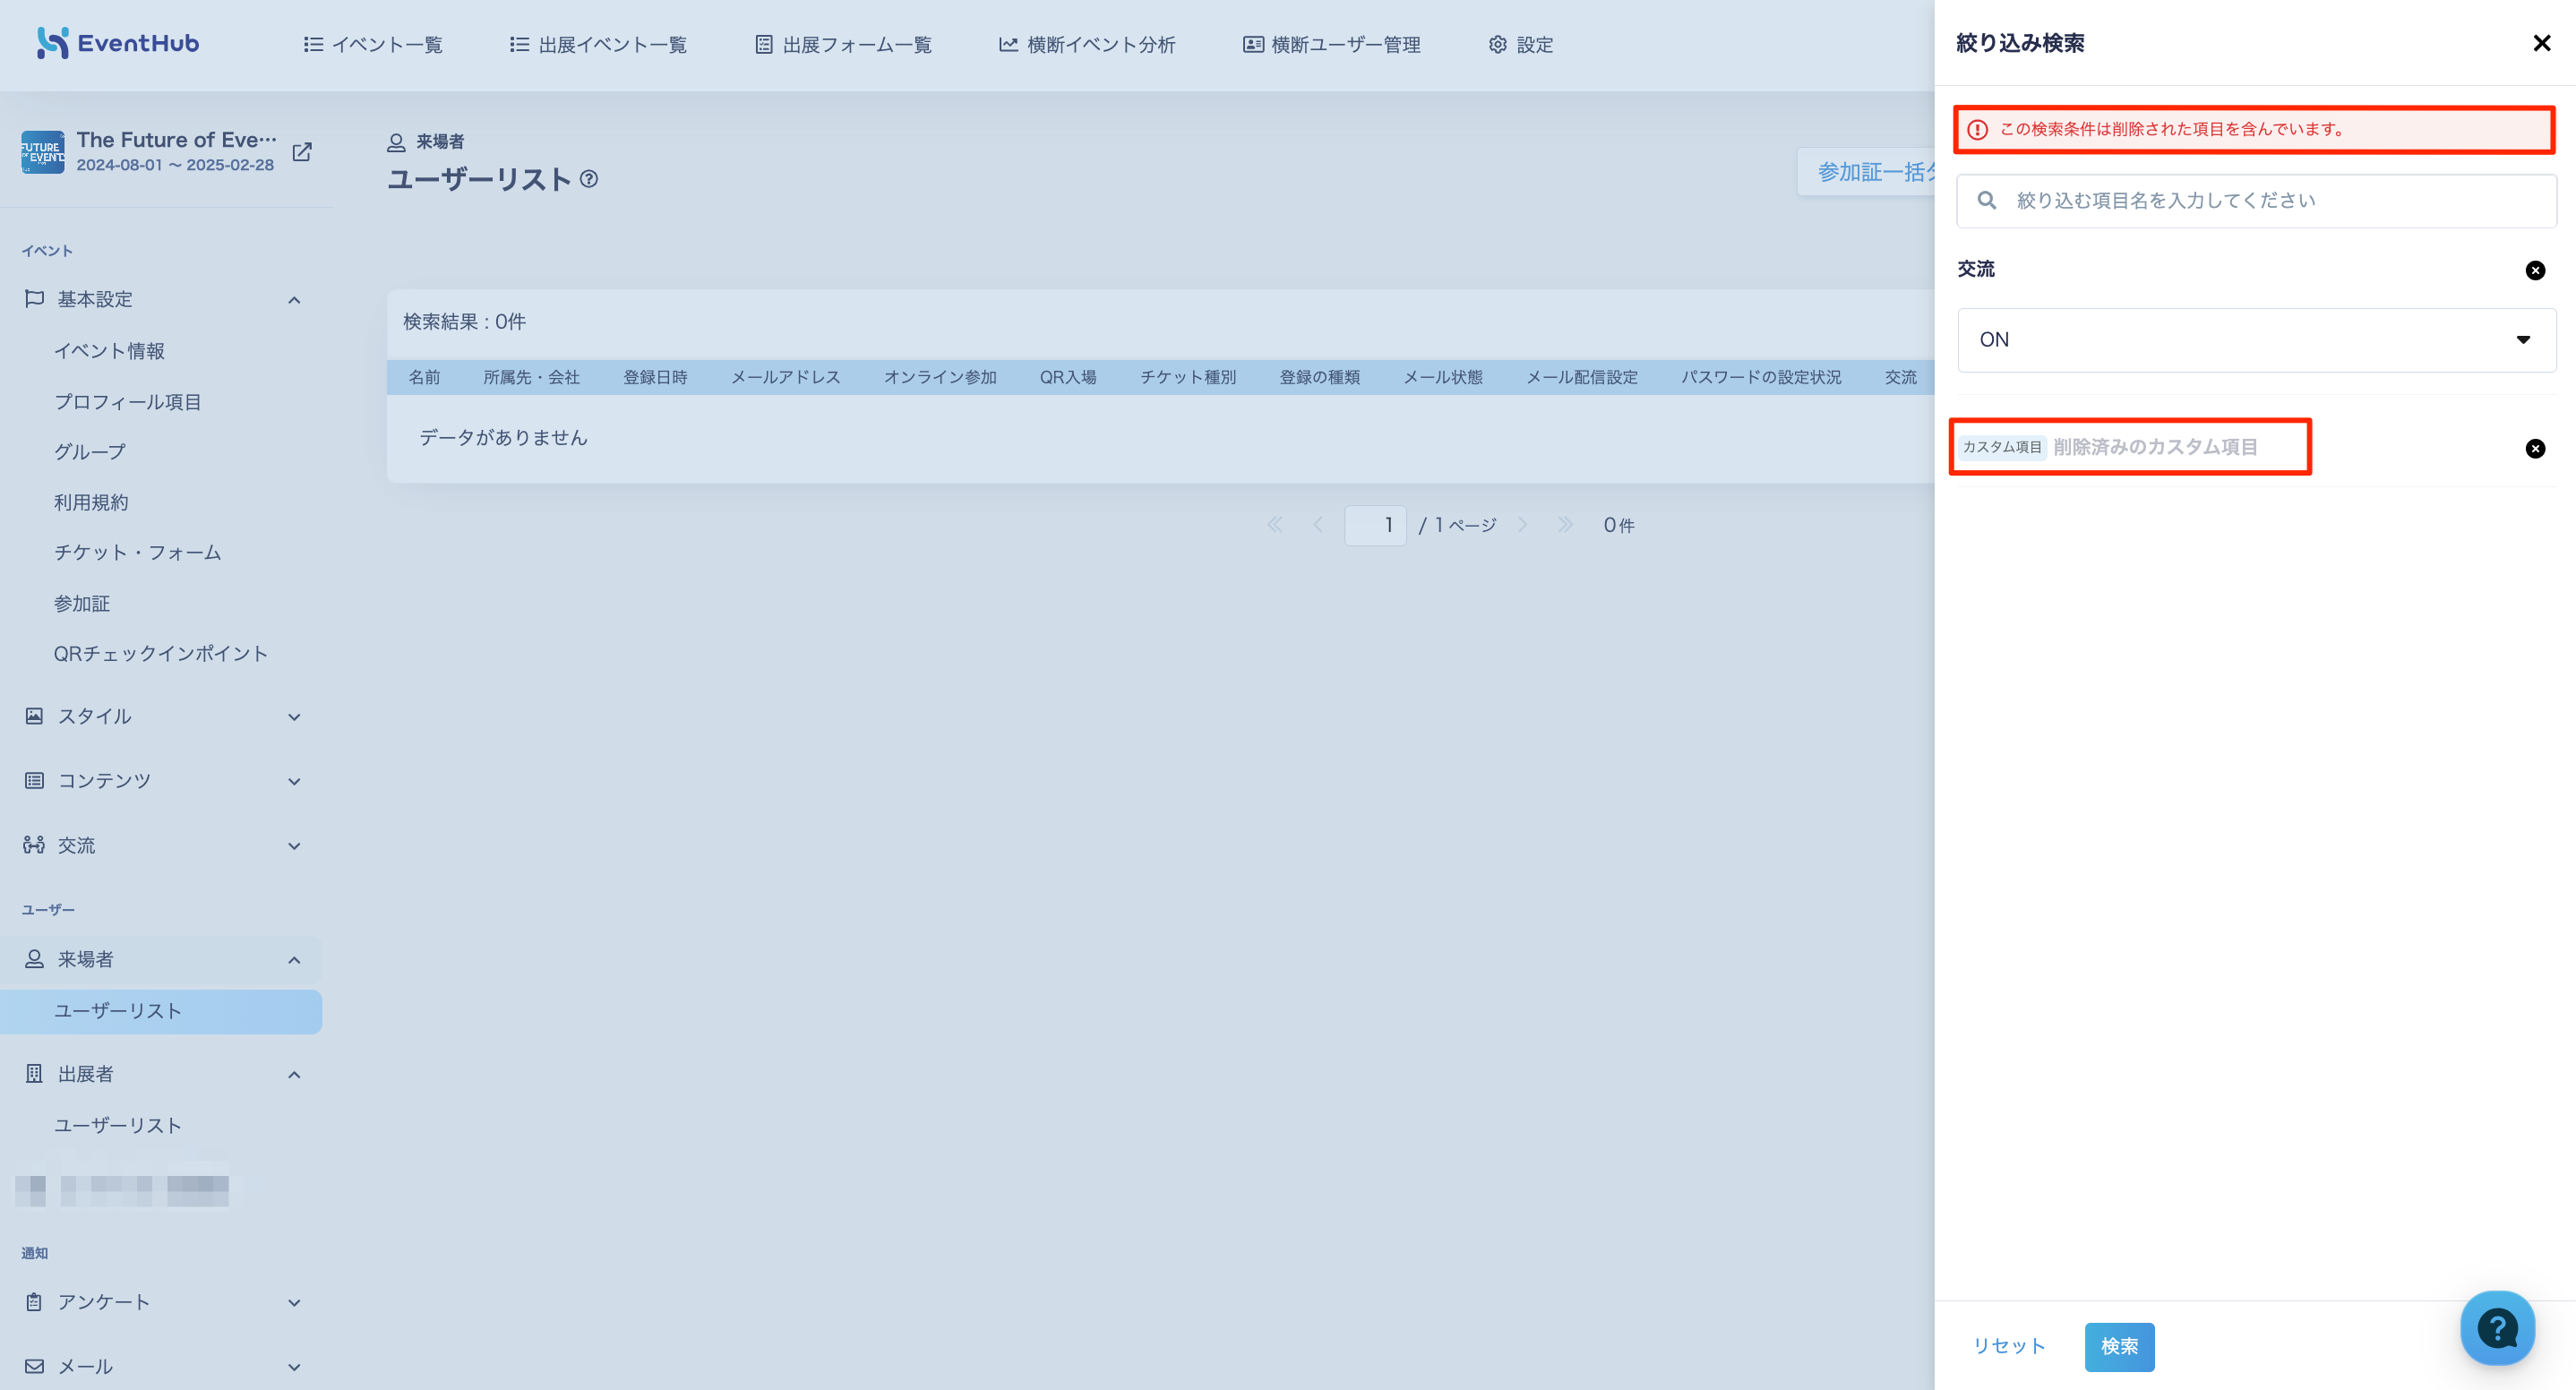The height and width of the screenshot is (1390, 2576).
Task: Go to next page arrow
Action: pos(1522,525)
